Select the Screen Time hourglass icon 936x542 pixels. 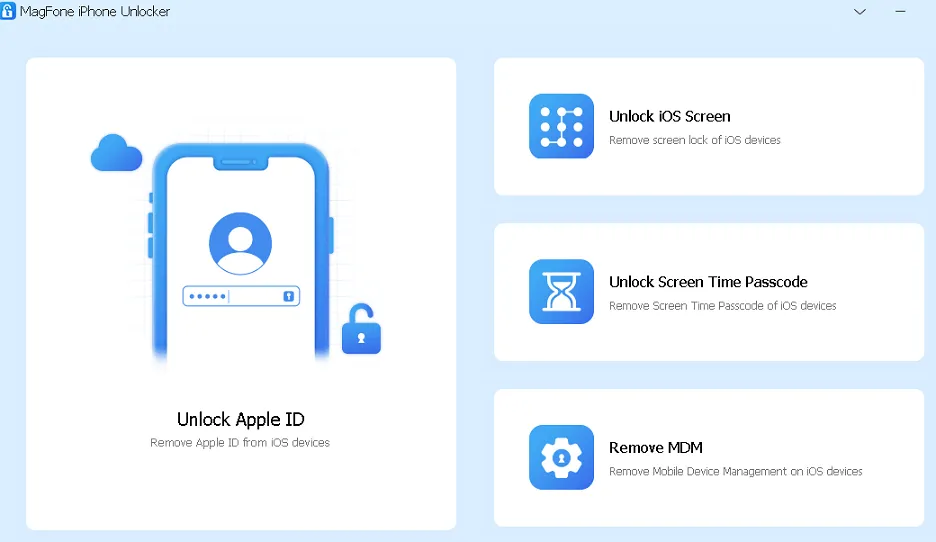pyautogui.click(x=561, y=292)
